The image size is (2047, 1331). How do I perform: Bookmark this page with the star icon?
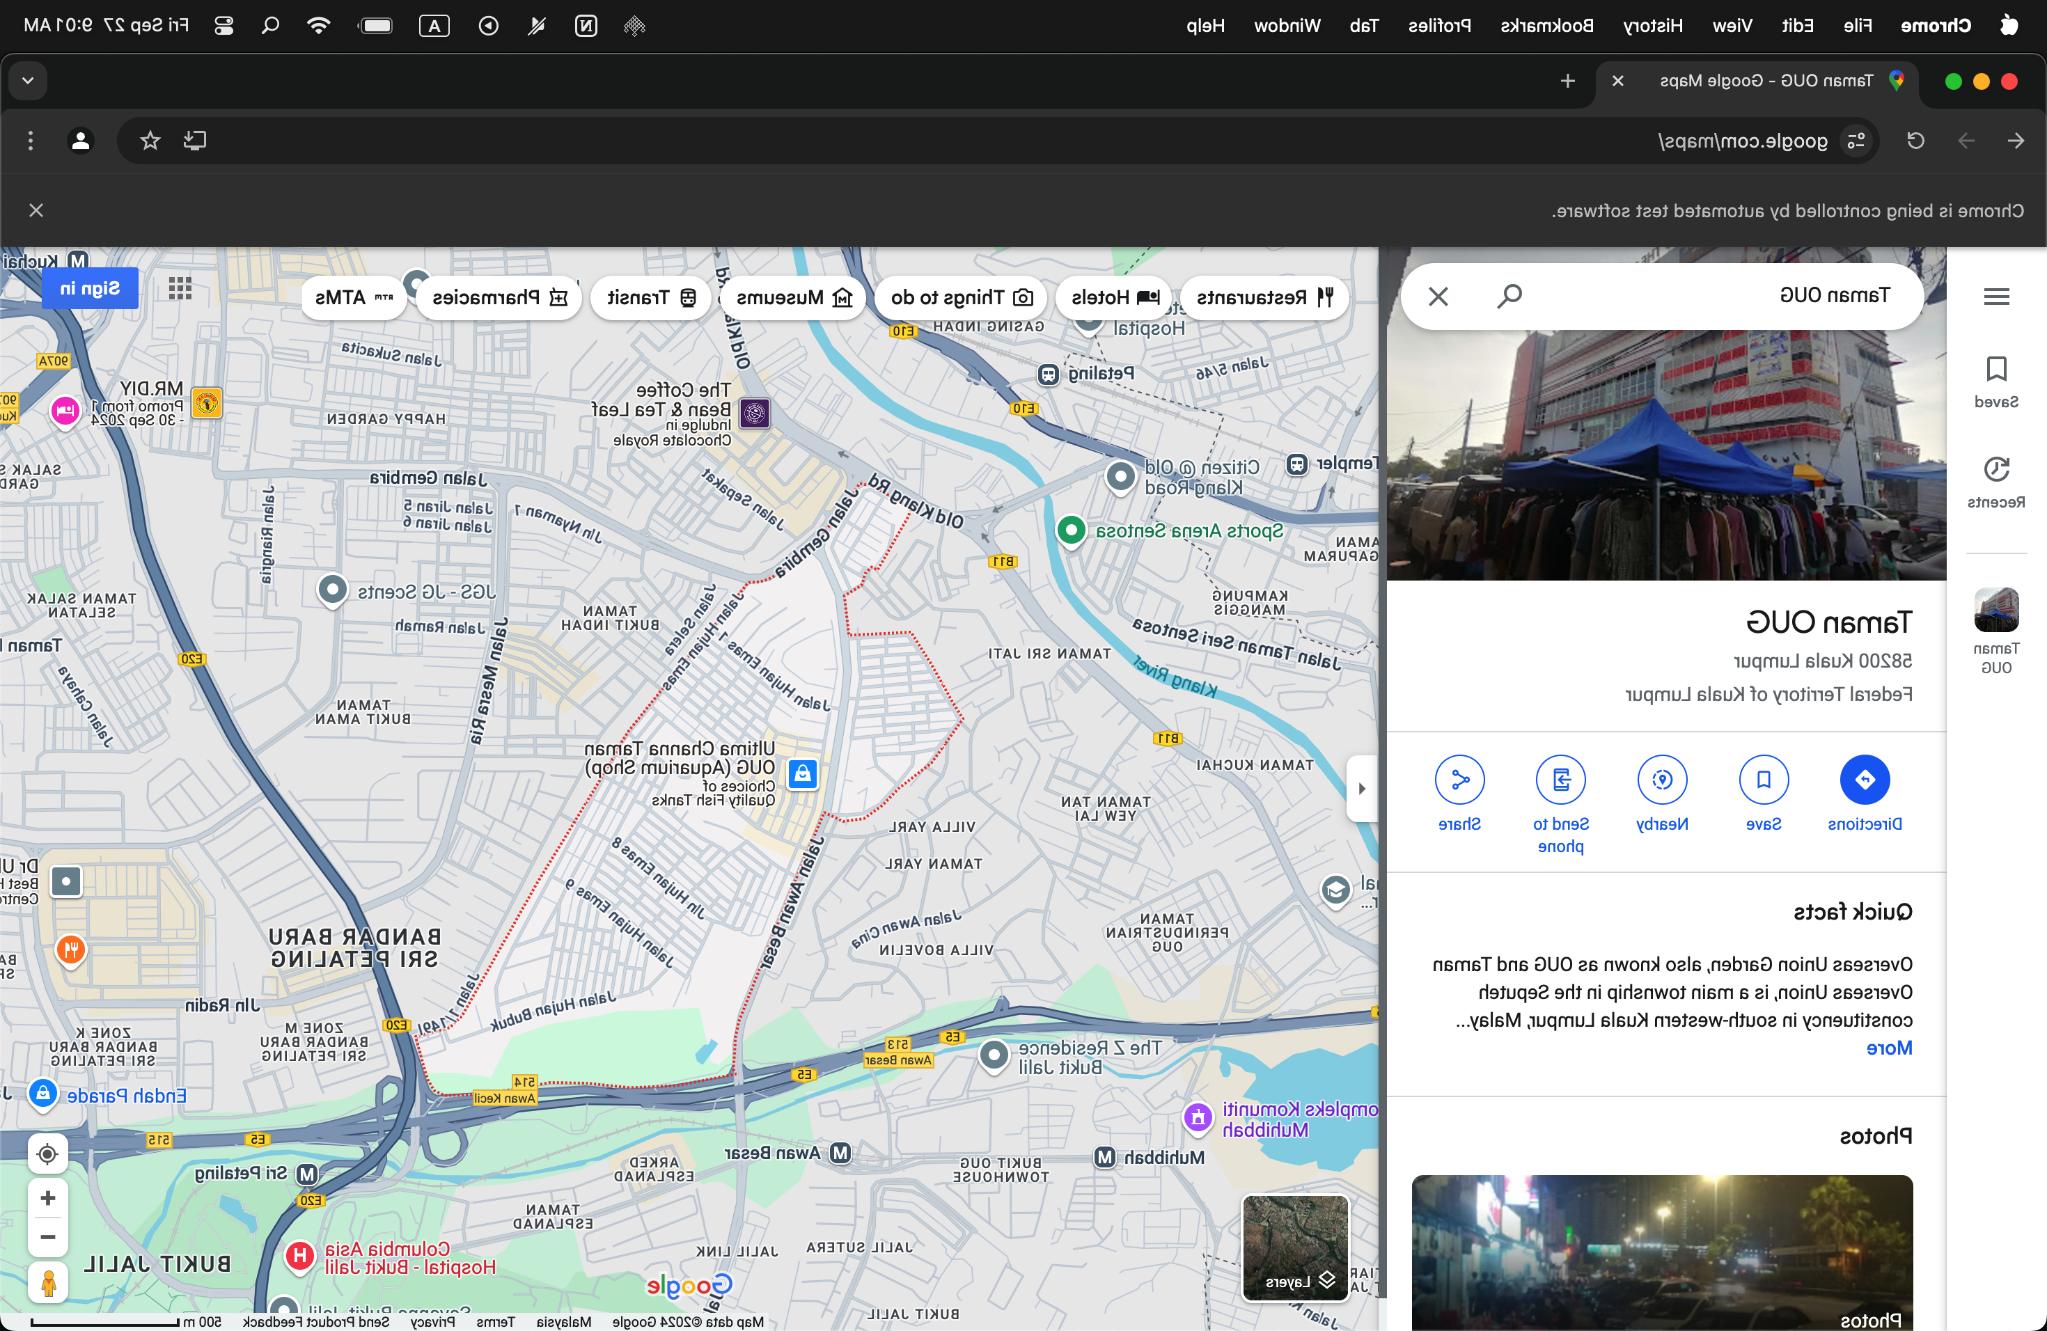[150, 141]
